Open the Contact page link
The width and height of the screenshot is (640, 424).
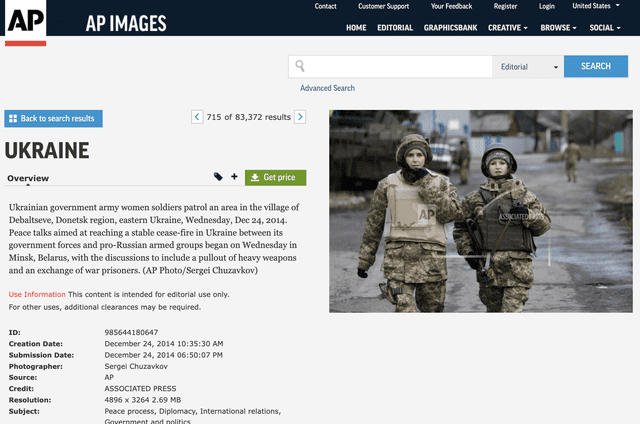325,6
